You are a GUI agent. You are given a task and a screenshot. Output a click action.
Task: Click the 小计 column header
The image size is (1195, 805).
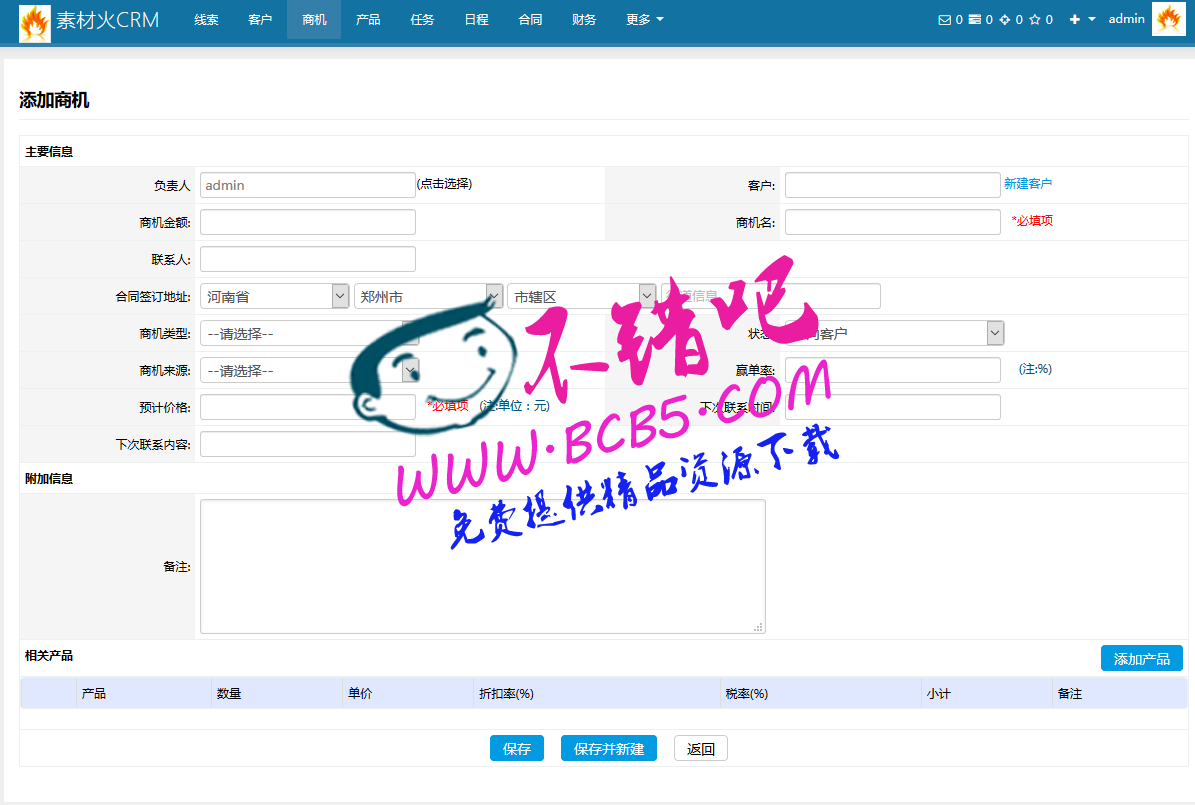[x=938, y=694]
